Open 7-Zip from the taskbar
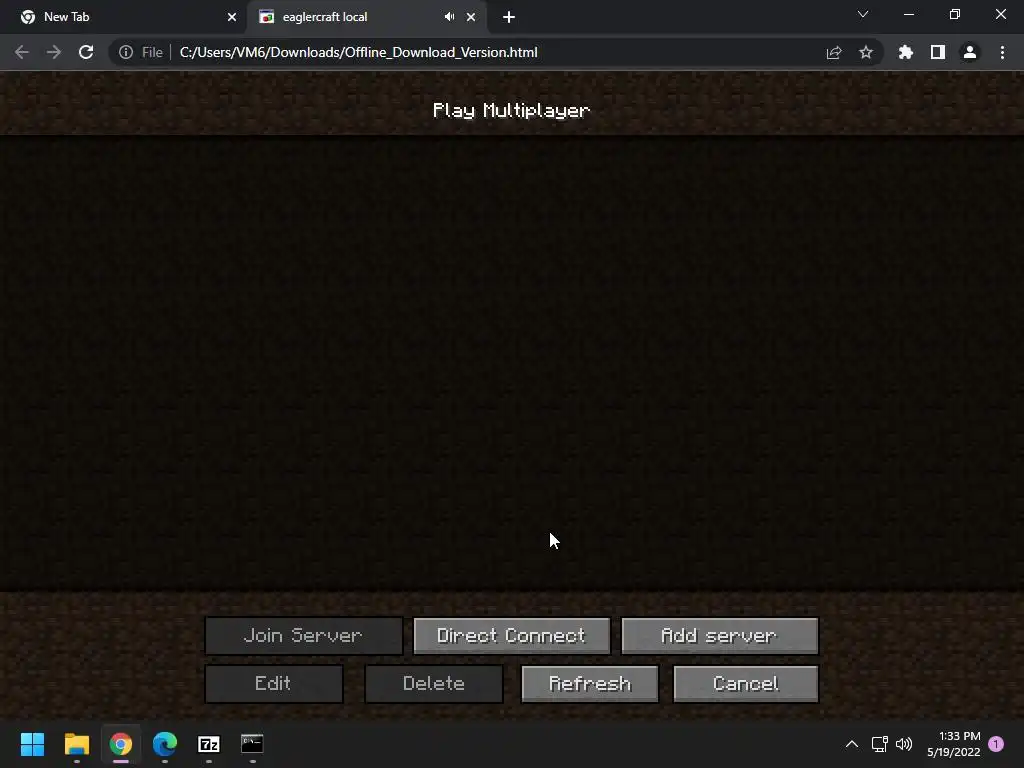 209,744
